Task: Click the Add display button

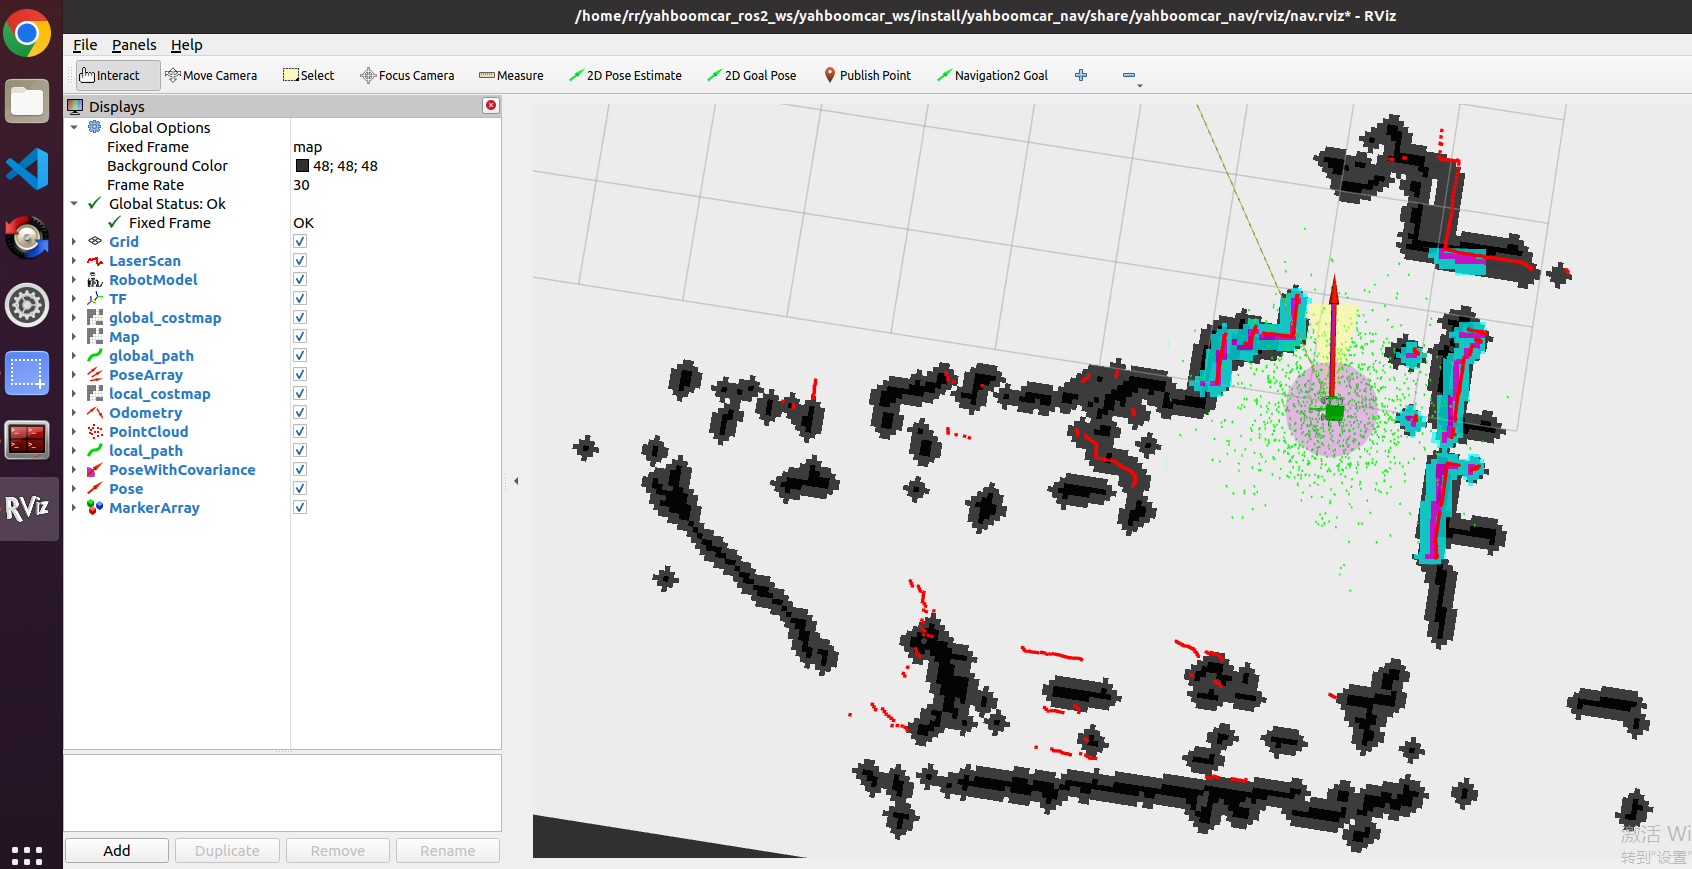Action: pyautogui.click(x=117, y=851)
